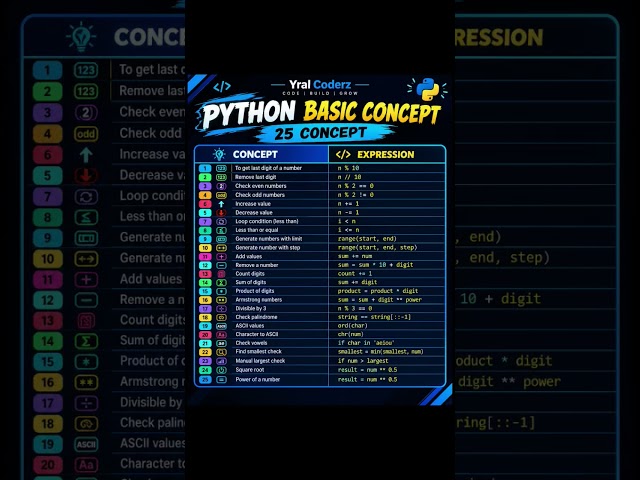Click the ASCII icon beside ASCII values
Screen dimensions: 640x480
221,326
